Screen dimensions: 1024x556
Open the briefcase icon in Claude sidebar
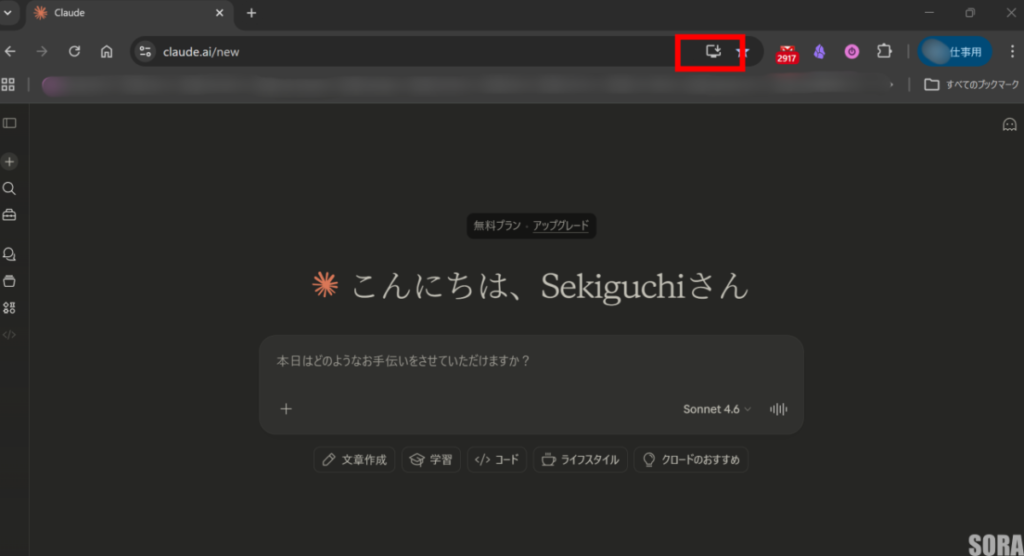click(9, 215)
